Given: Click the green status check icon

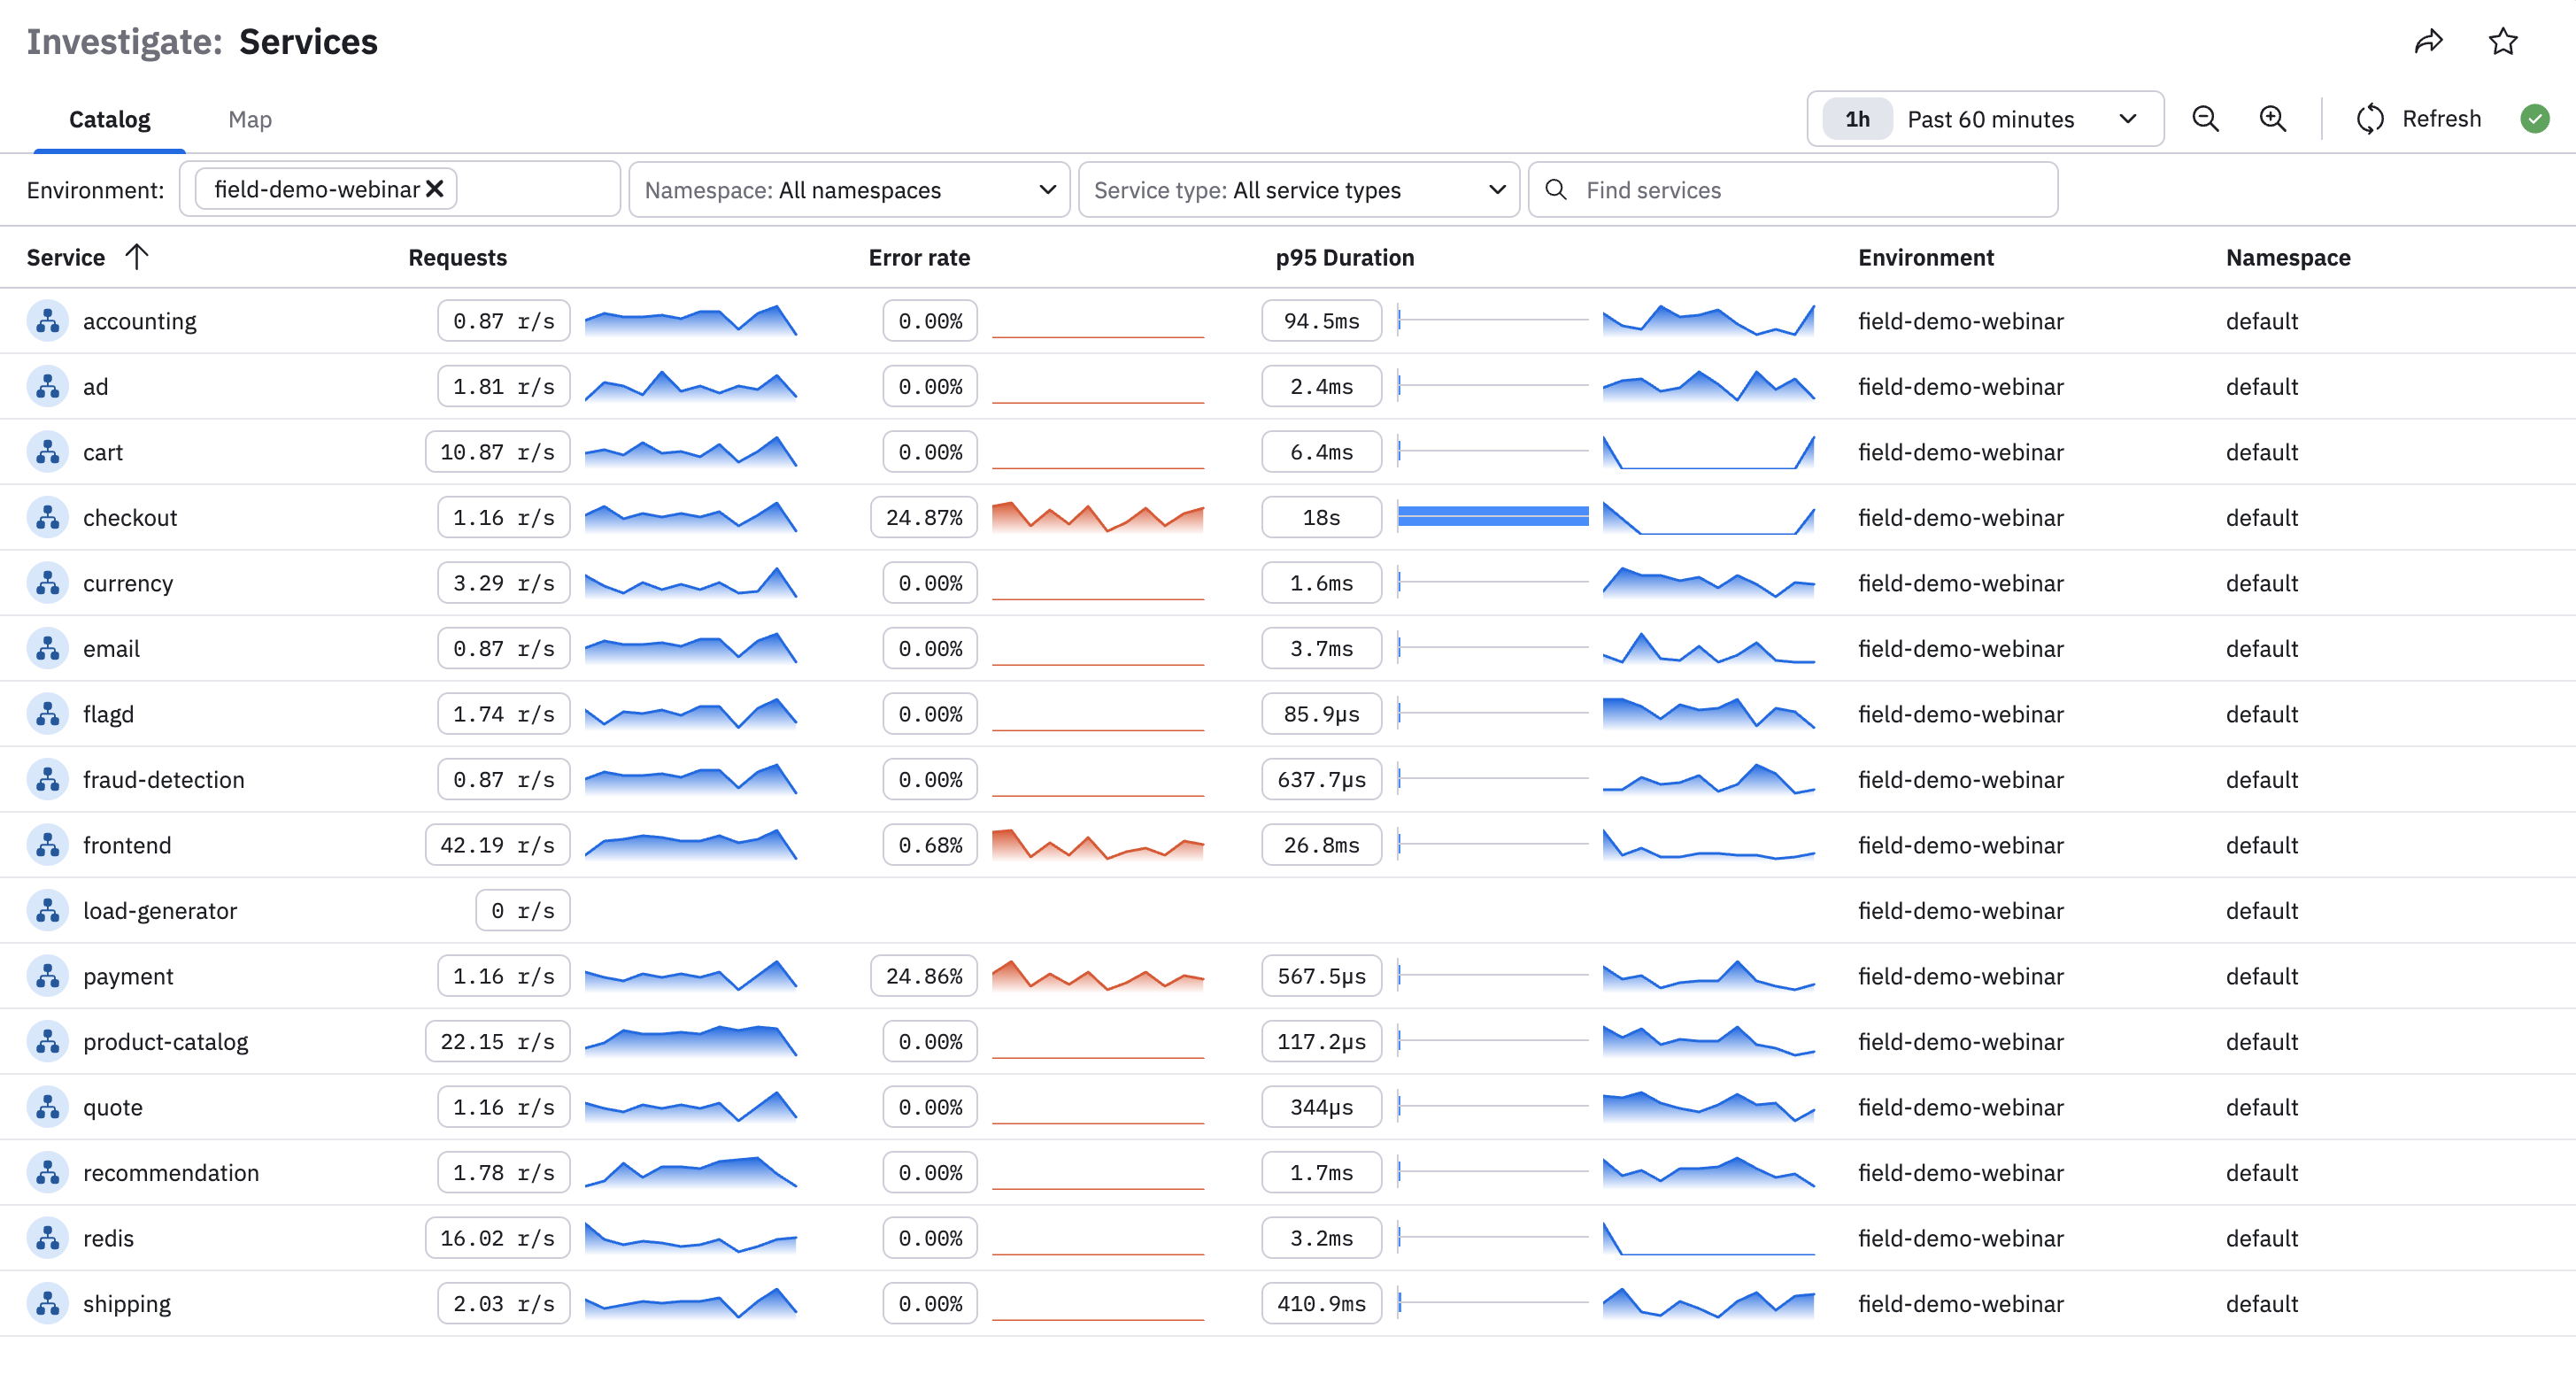Looking at the screenshot, I should [2534, 119].
